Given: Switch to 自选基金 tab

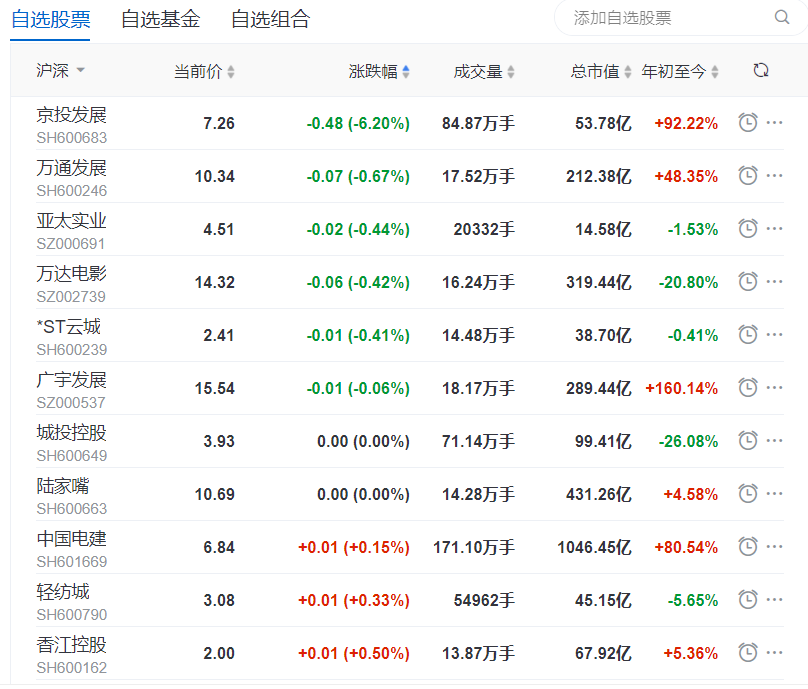Looking at the screenshot, I should (160, 20).
